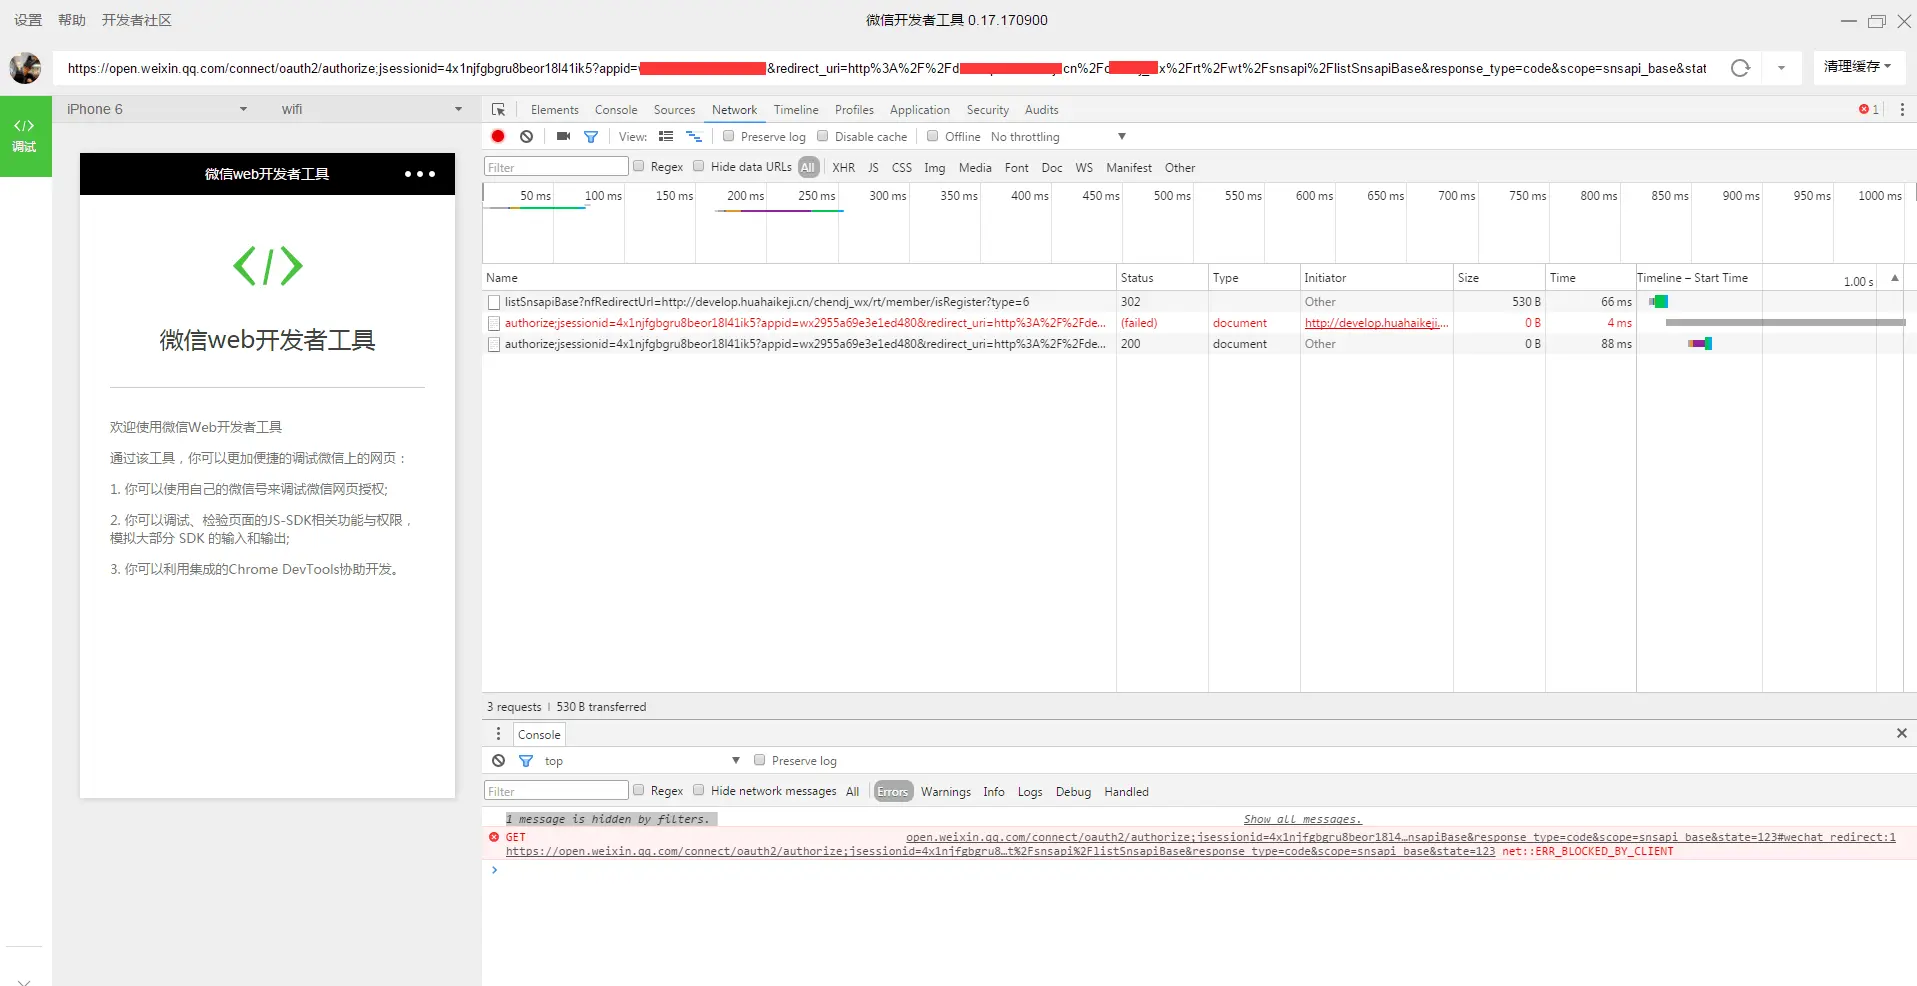Click the develop.huahaikeji initiator link
Viewport: 1917px width, 986px height.
(1376, 323)
